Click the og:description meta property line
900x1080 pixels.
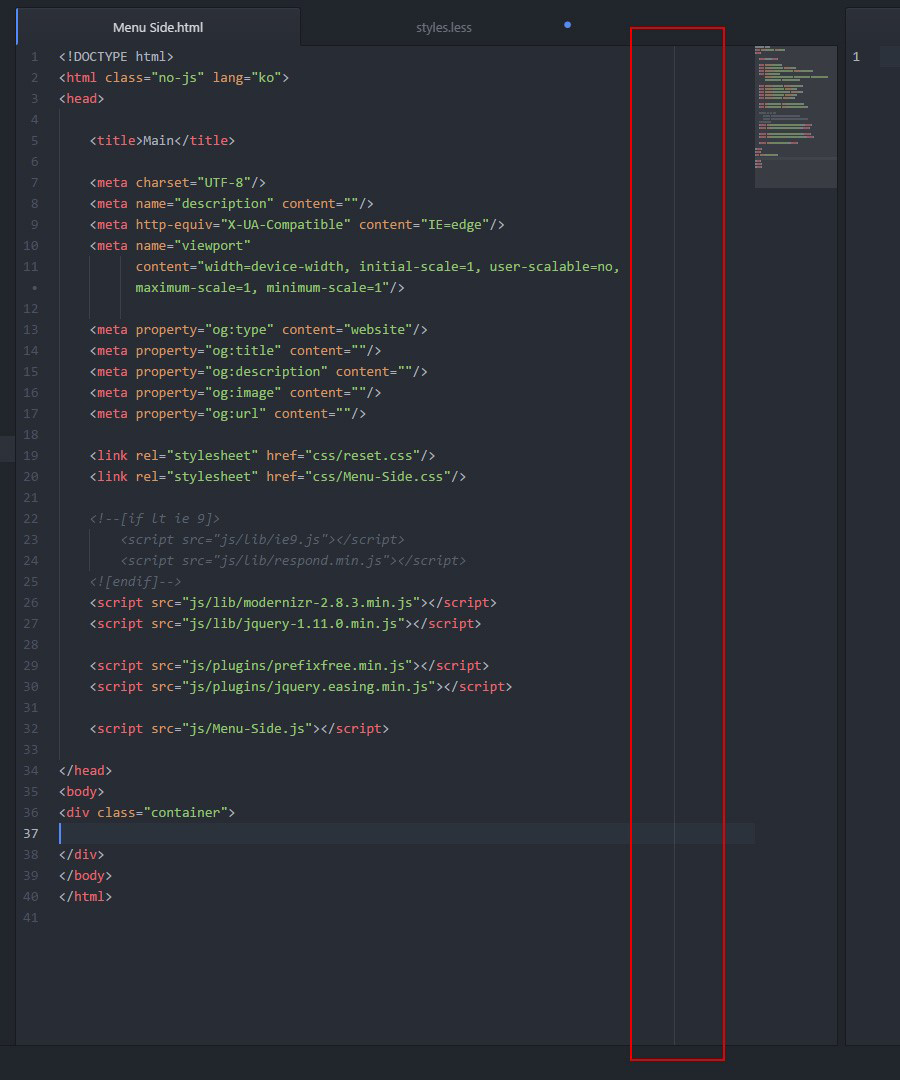pos(258,372)
